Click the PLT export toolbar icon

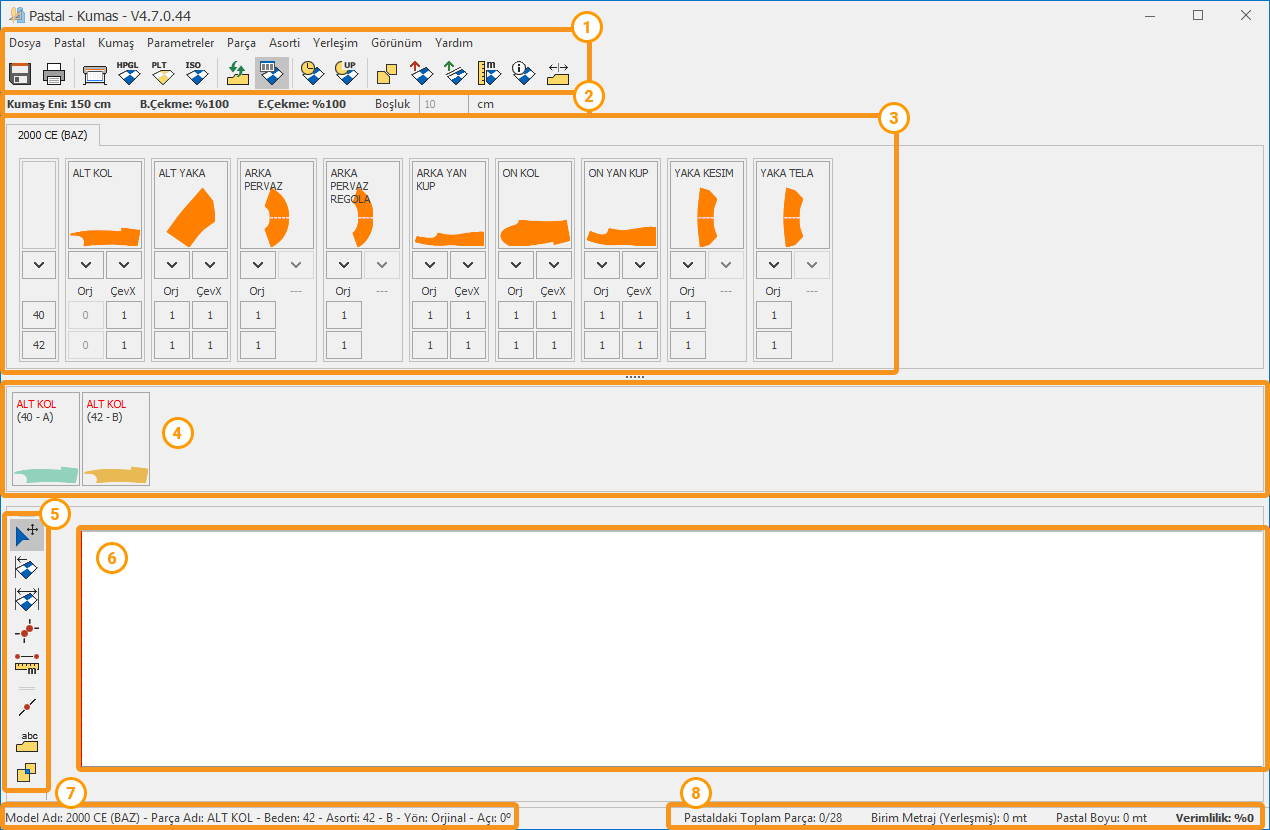point(161,73)
